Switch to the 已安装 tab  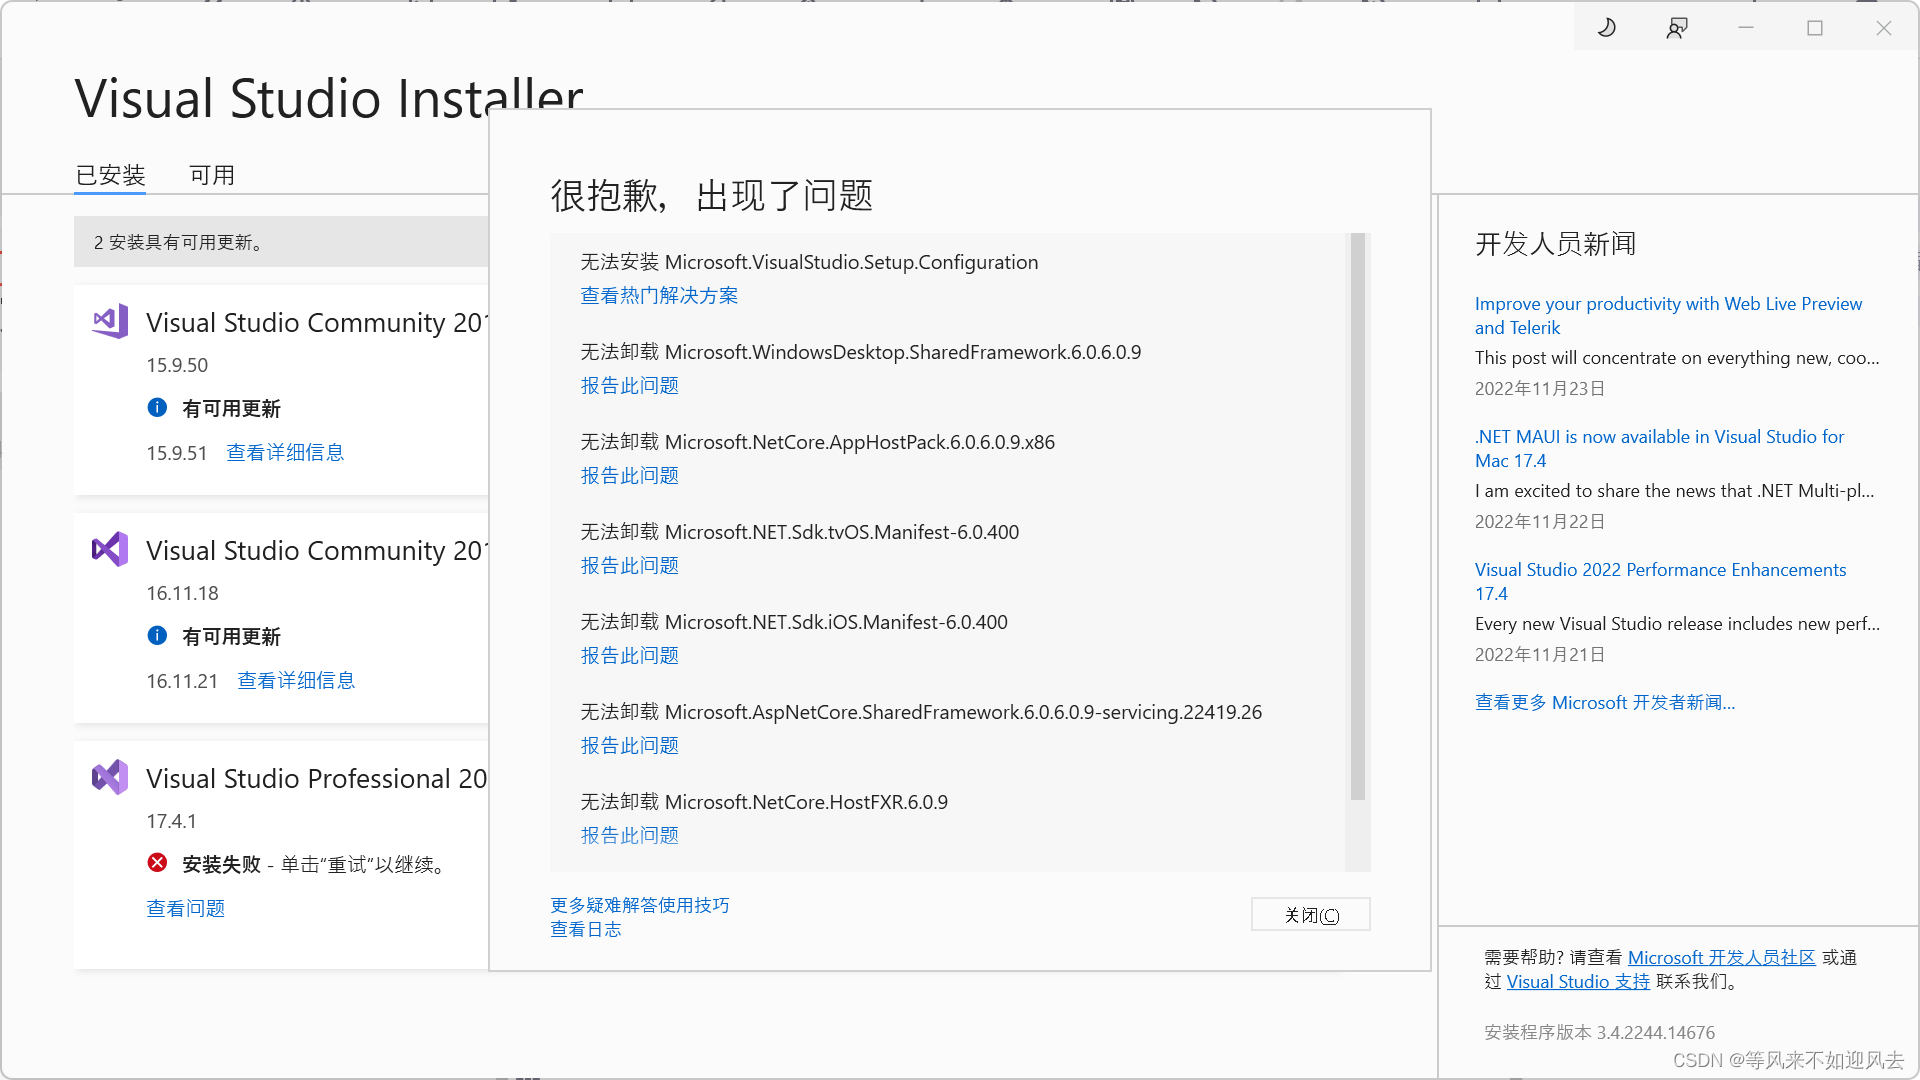[110, 175]
